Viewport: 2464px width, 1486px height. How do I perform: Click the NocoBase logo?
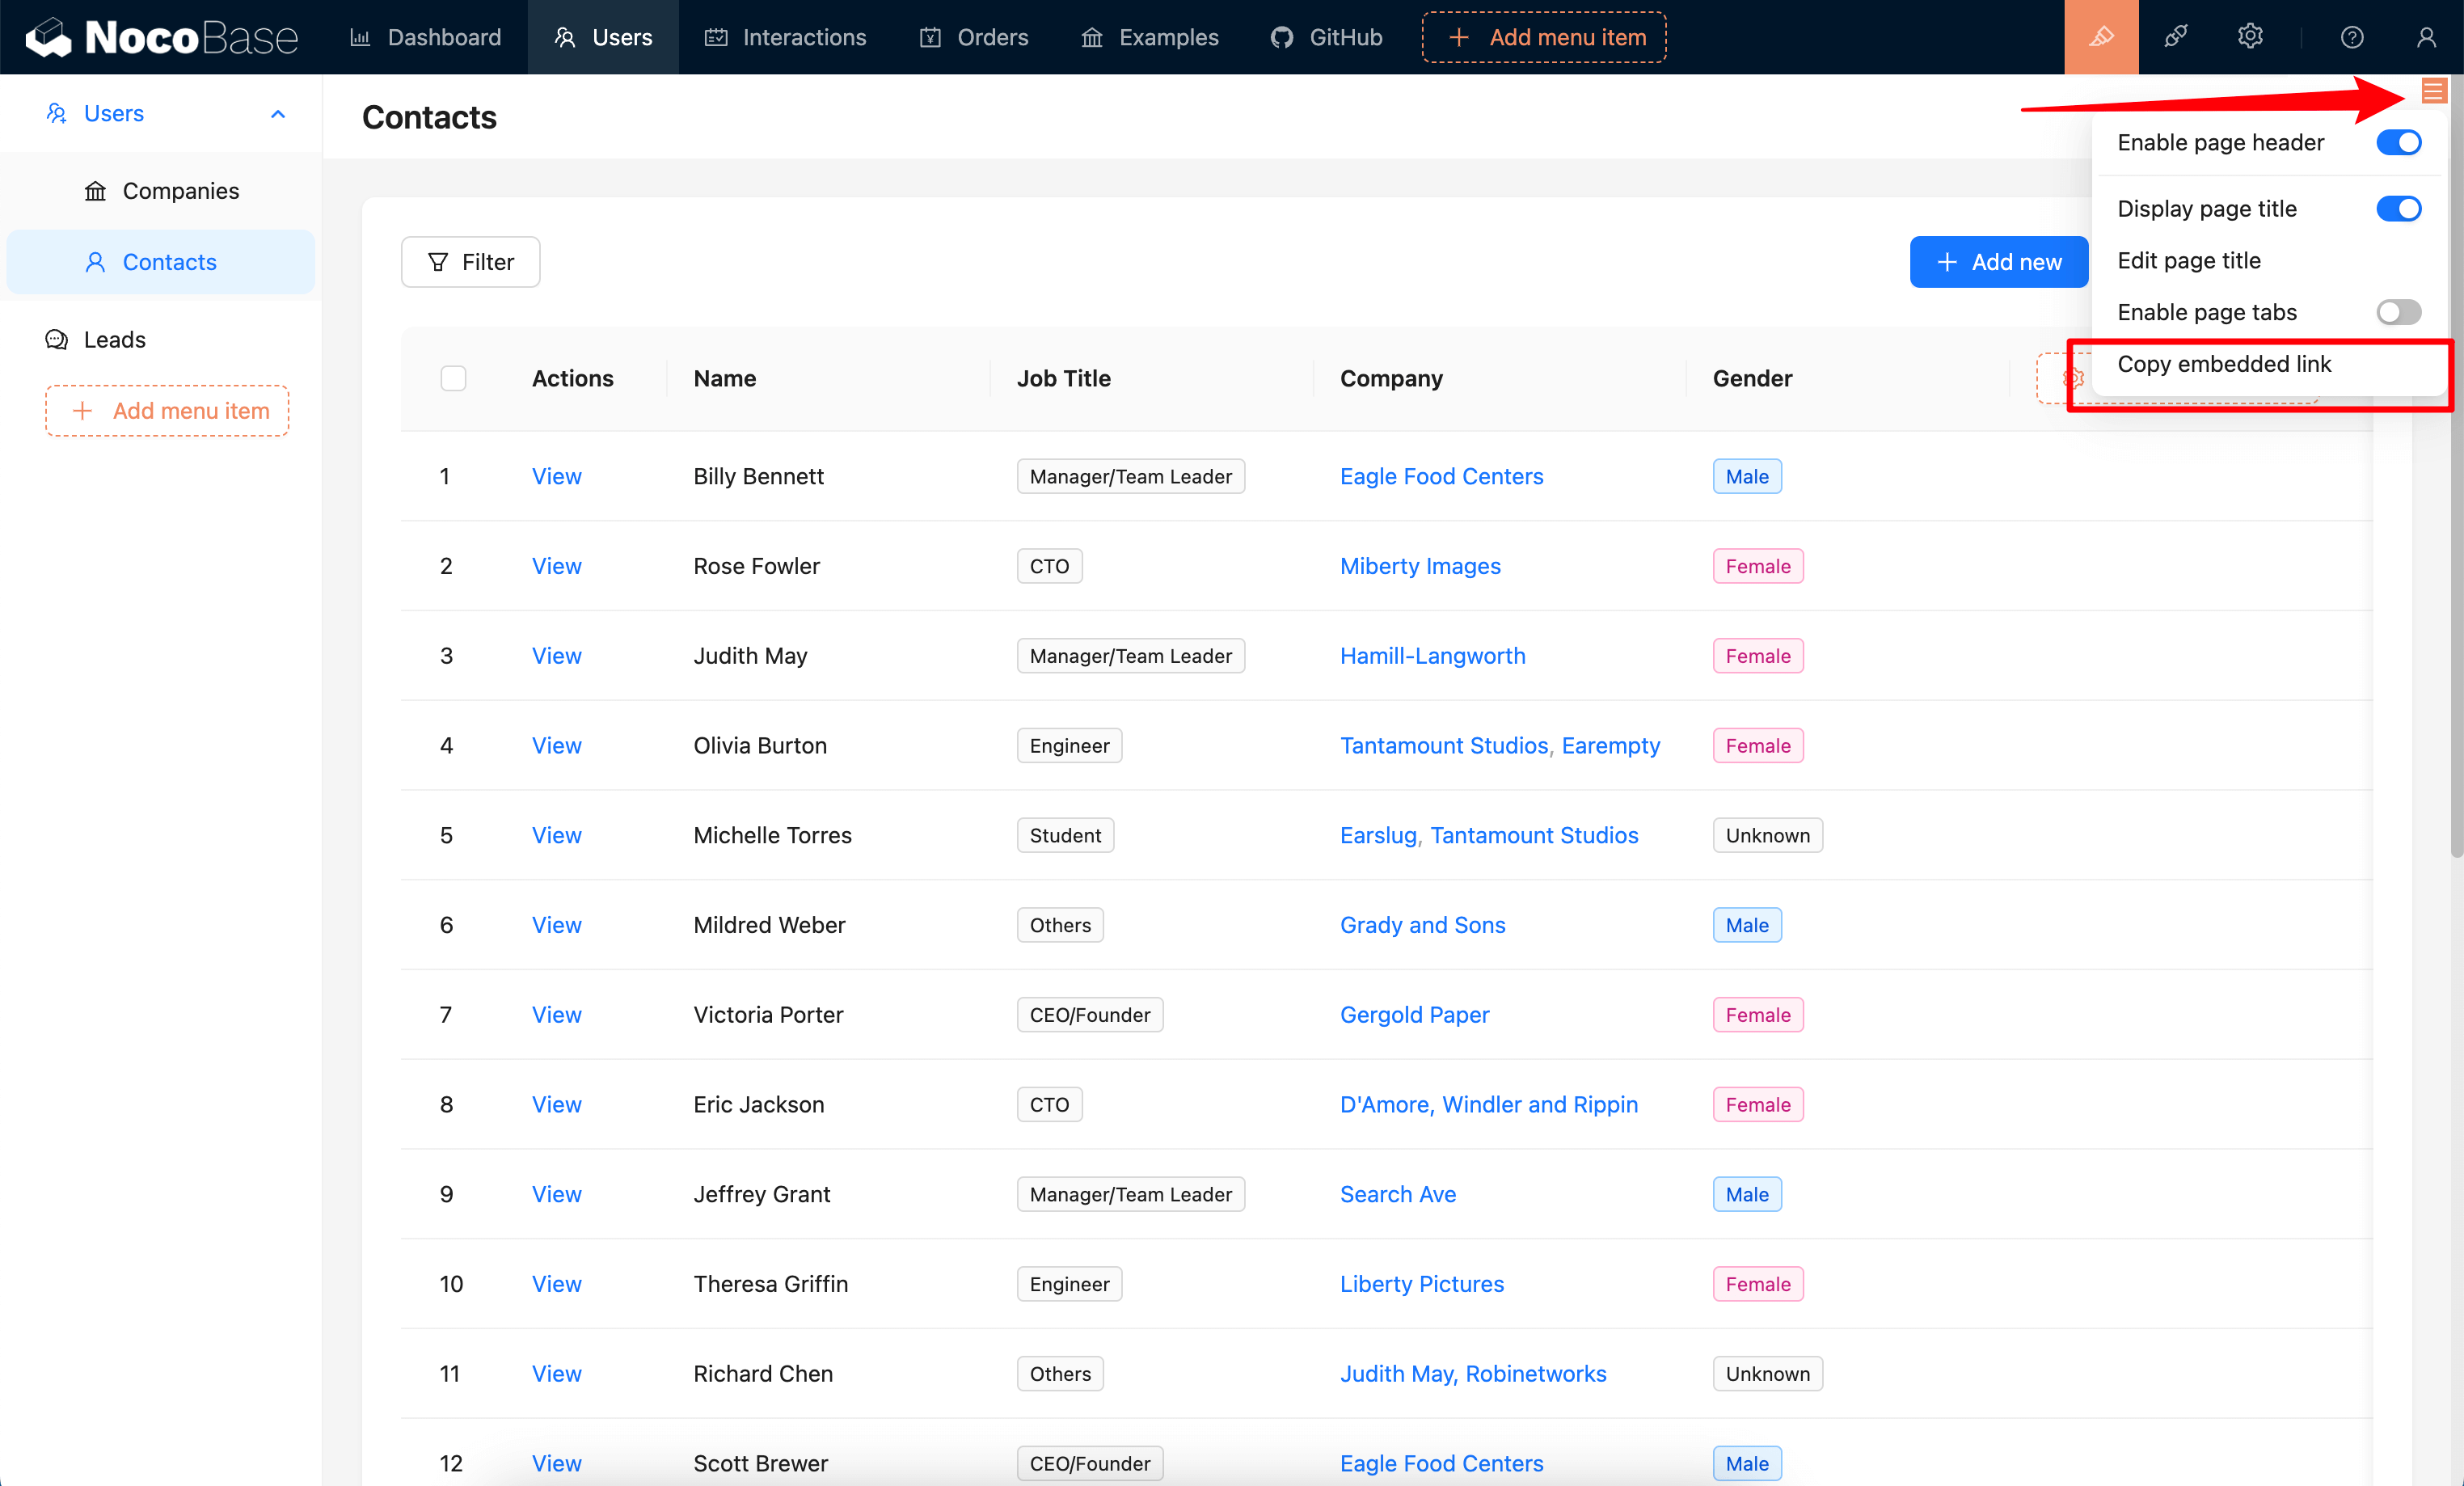(x=162, y=37)
